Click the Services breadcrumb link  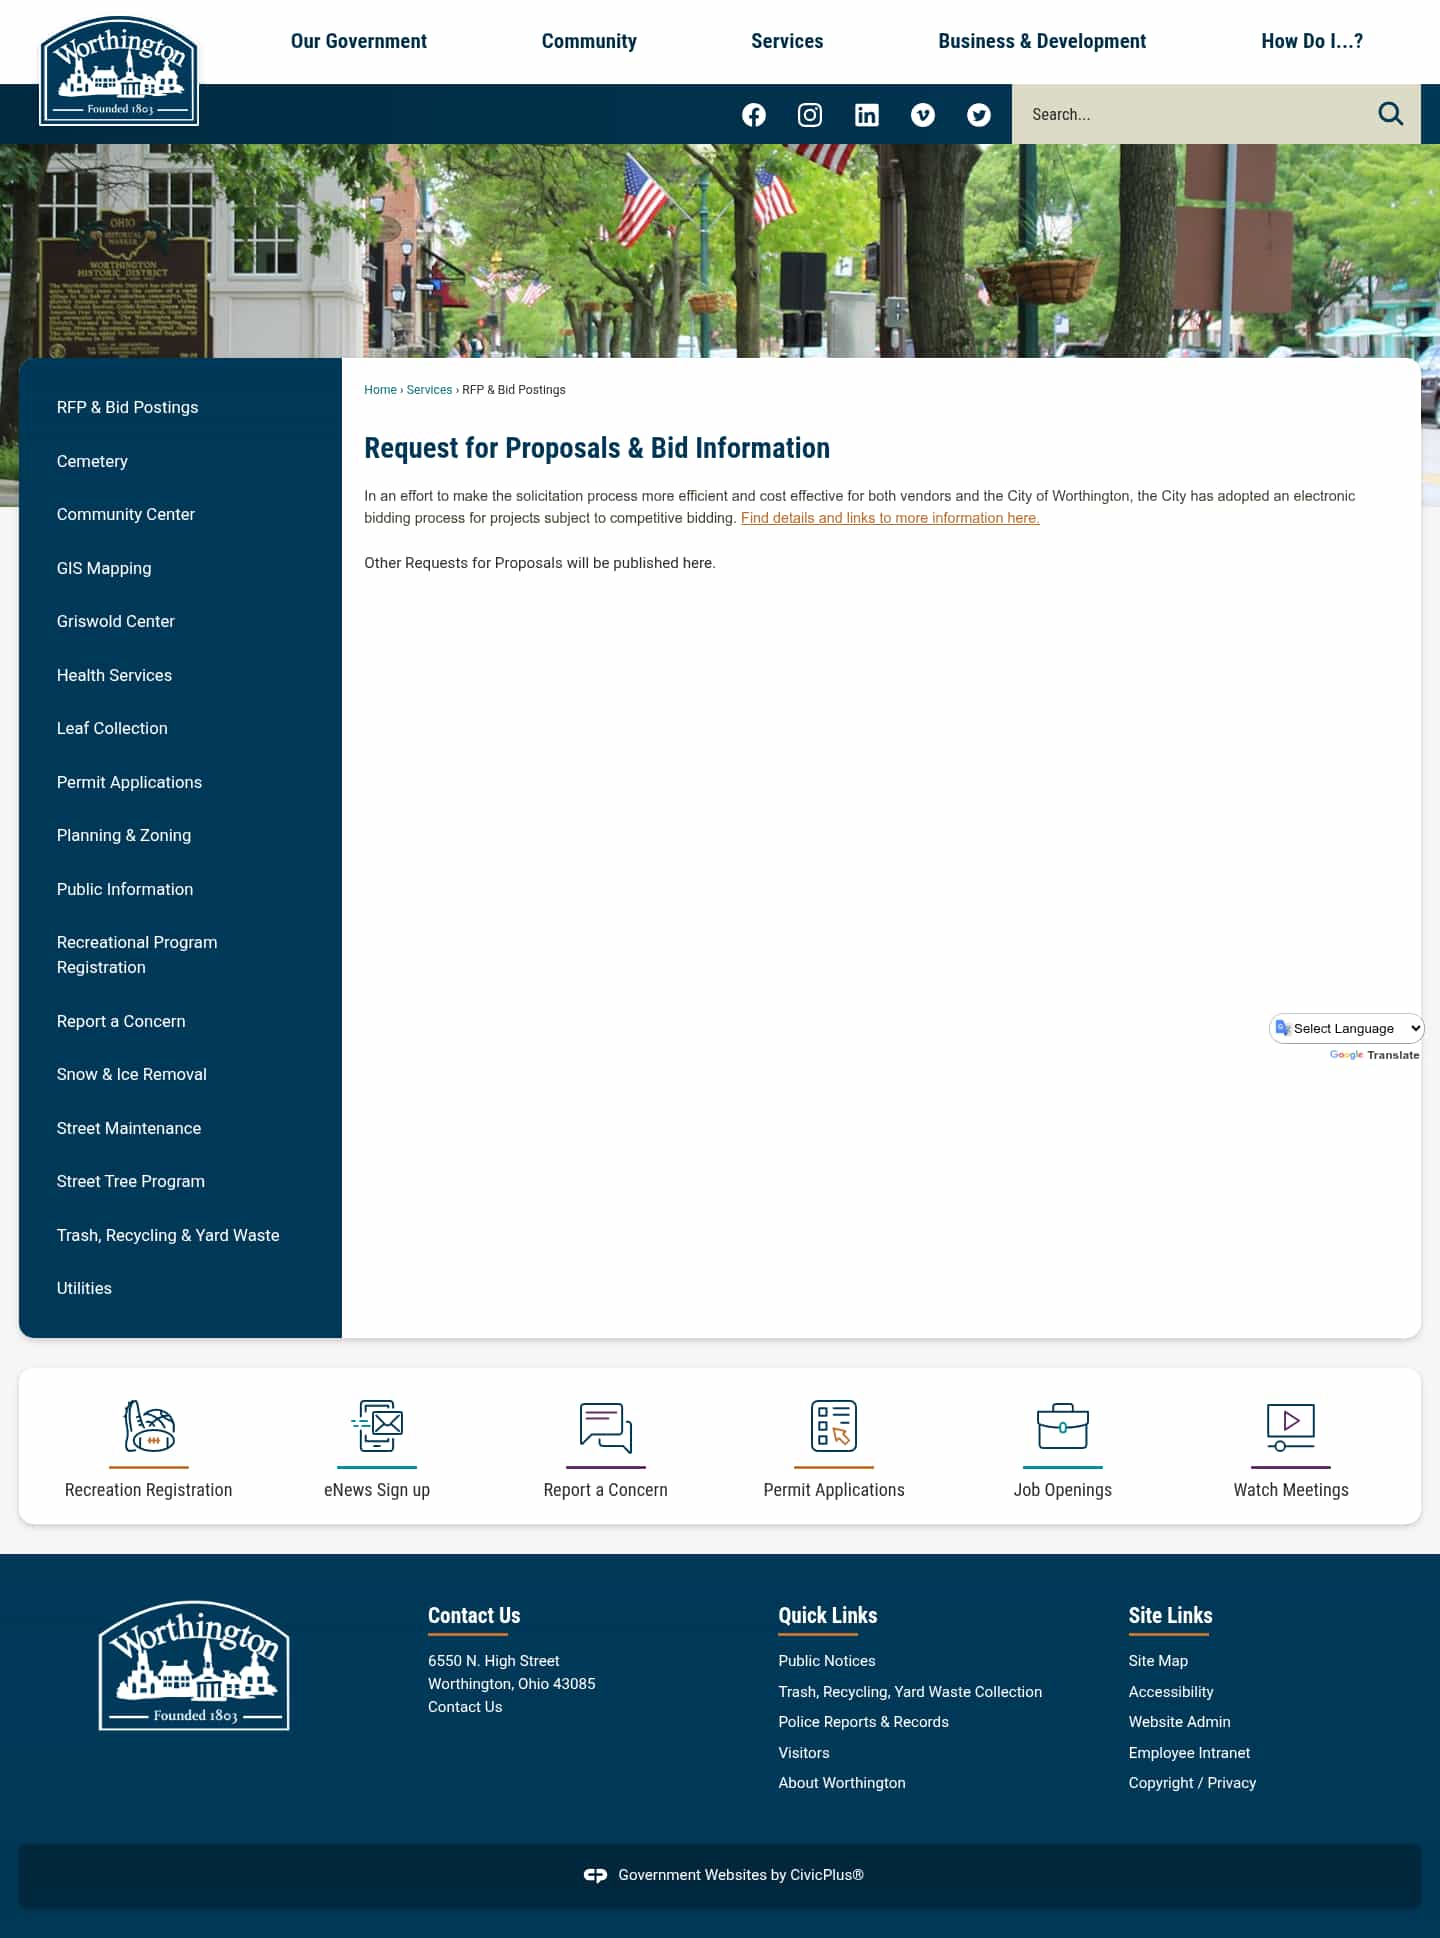429,390
